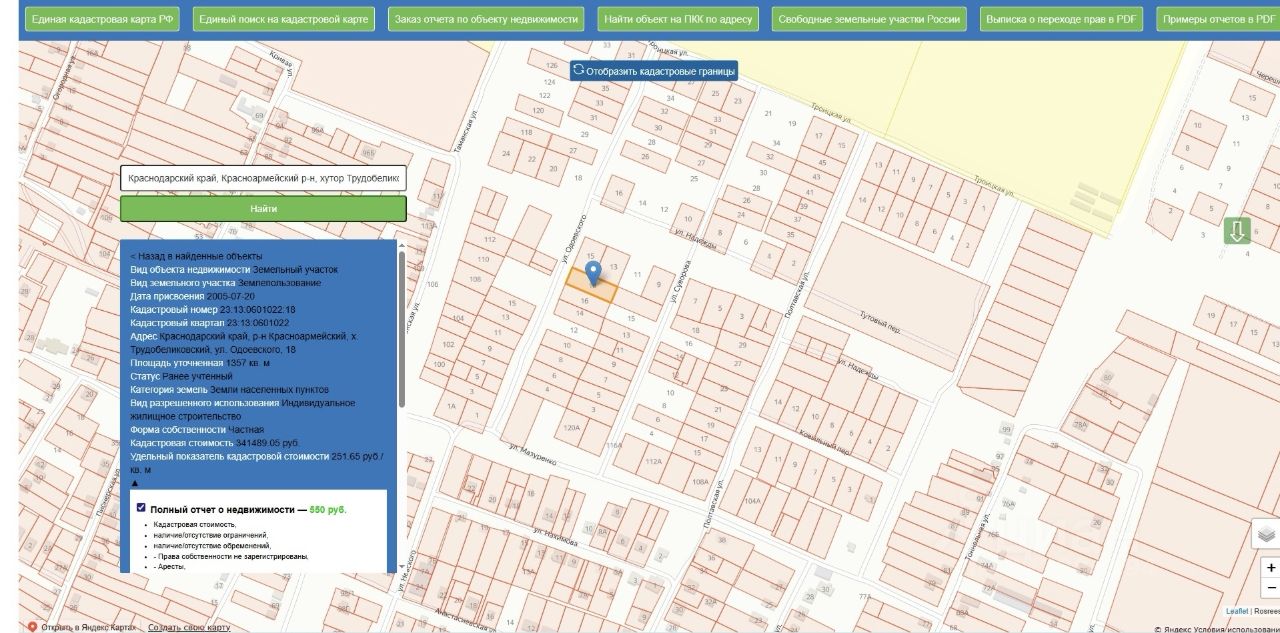Click 'Земли населенных пунктов' category text
Image resolution: width=1280 pixels, height=633 pixels.
[x=269, y=389]
